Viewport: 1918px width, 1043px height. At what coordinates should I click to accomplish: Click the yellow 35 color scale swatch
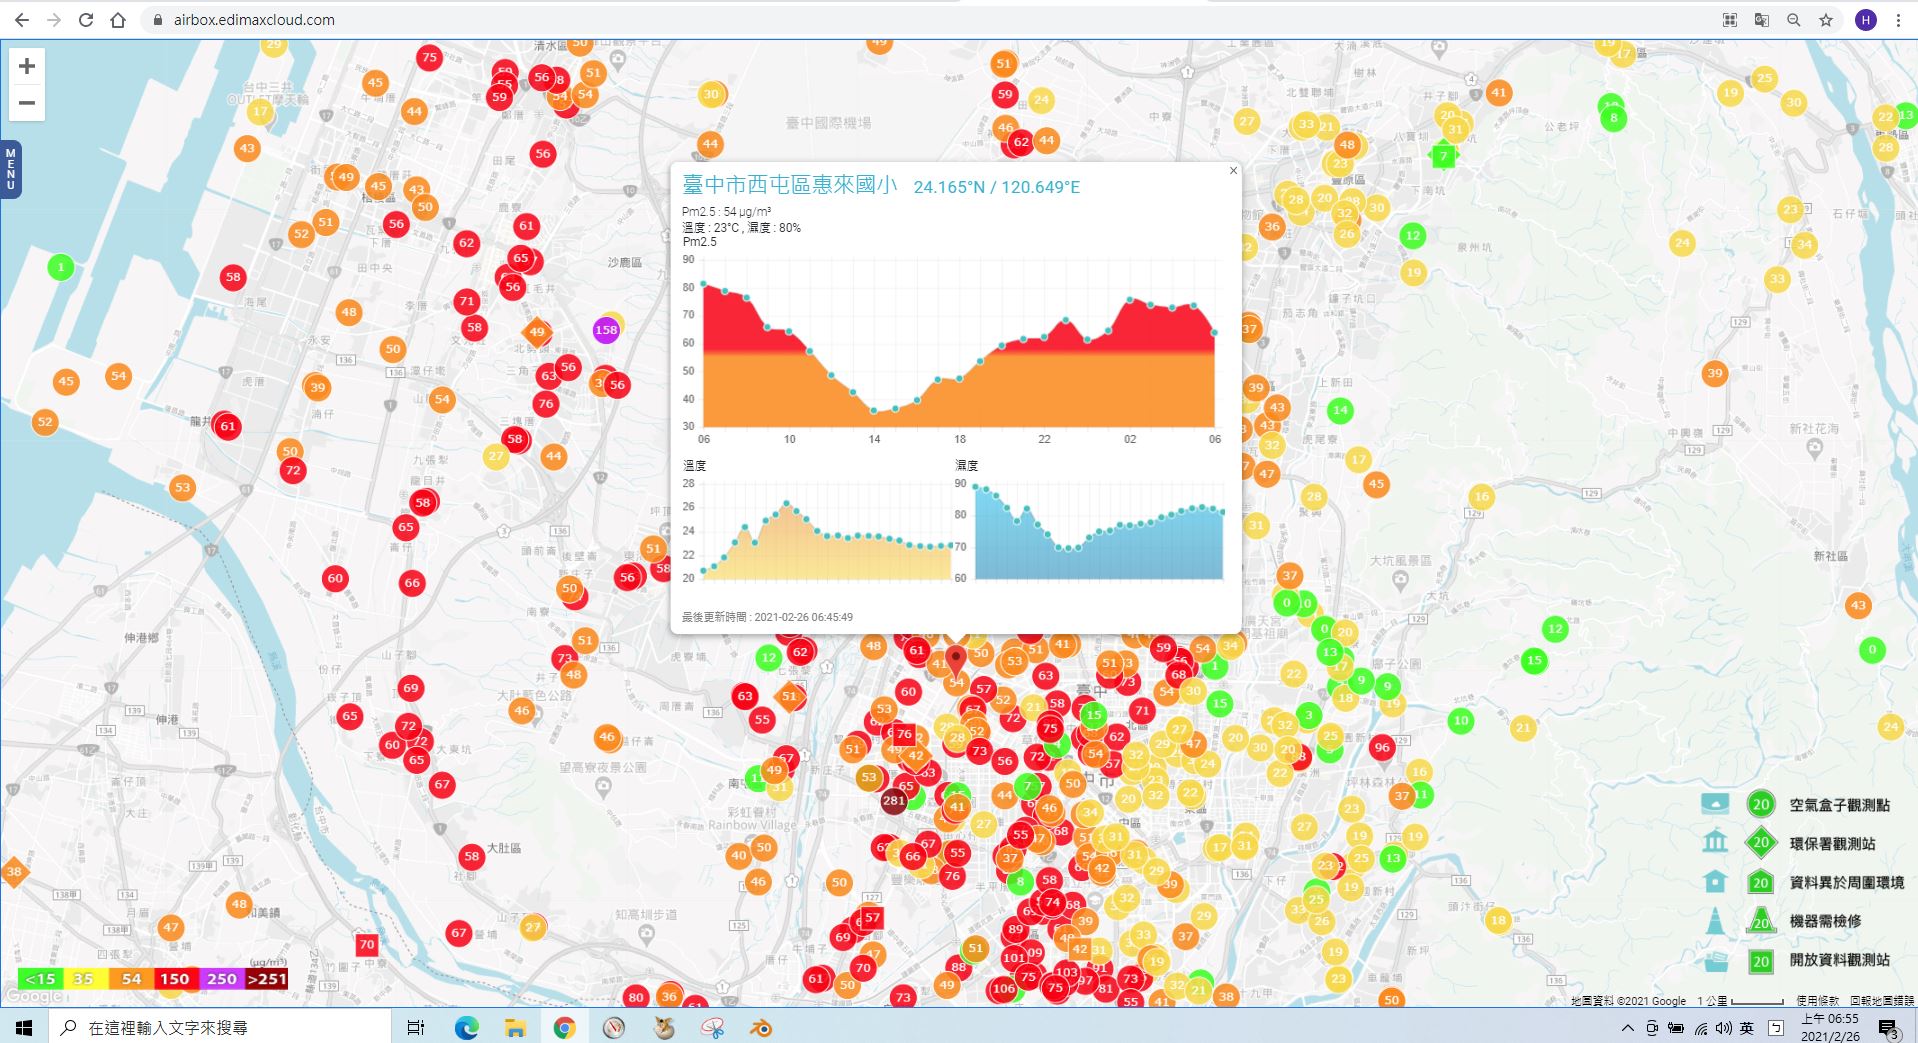click(x=85, y=979)
